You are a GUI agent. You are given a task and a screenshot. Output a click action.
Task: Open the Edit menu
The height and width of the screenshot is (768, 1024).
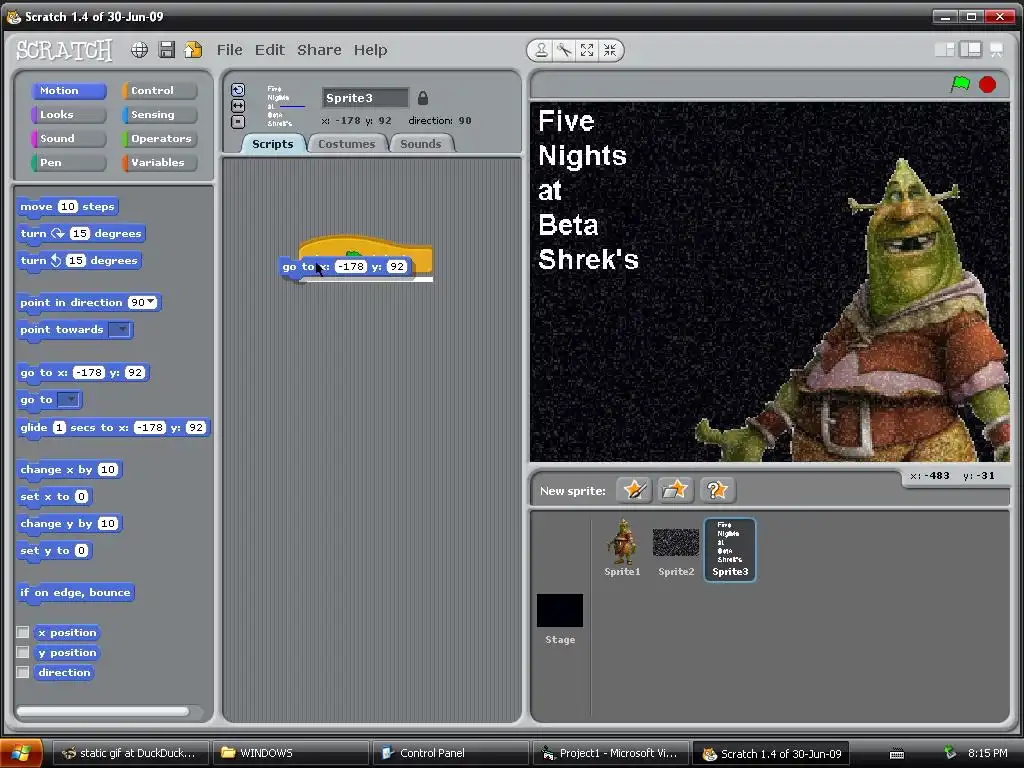270,50
